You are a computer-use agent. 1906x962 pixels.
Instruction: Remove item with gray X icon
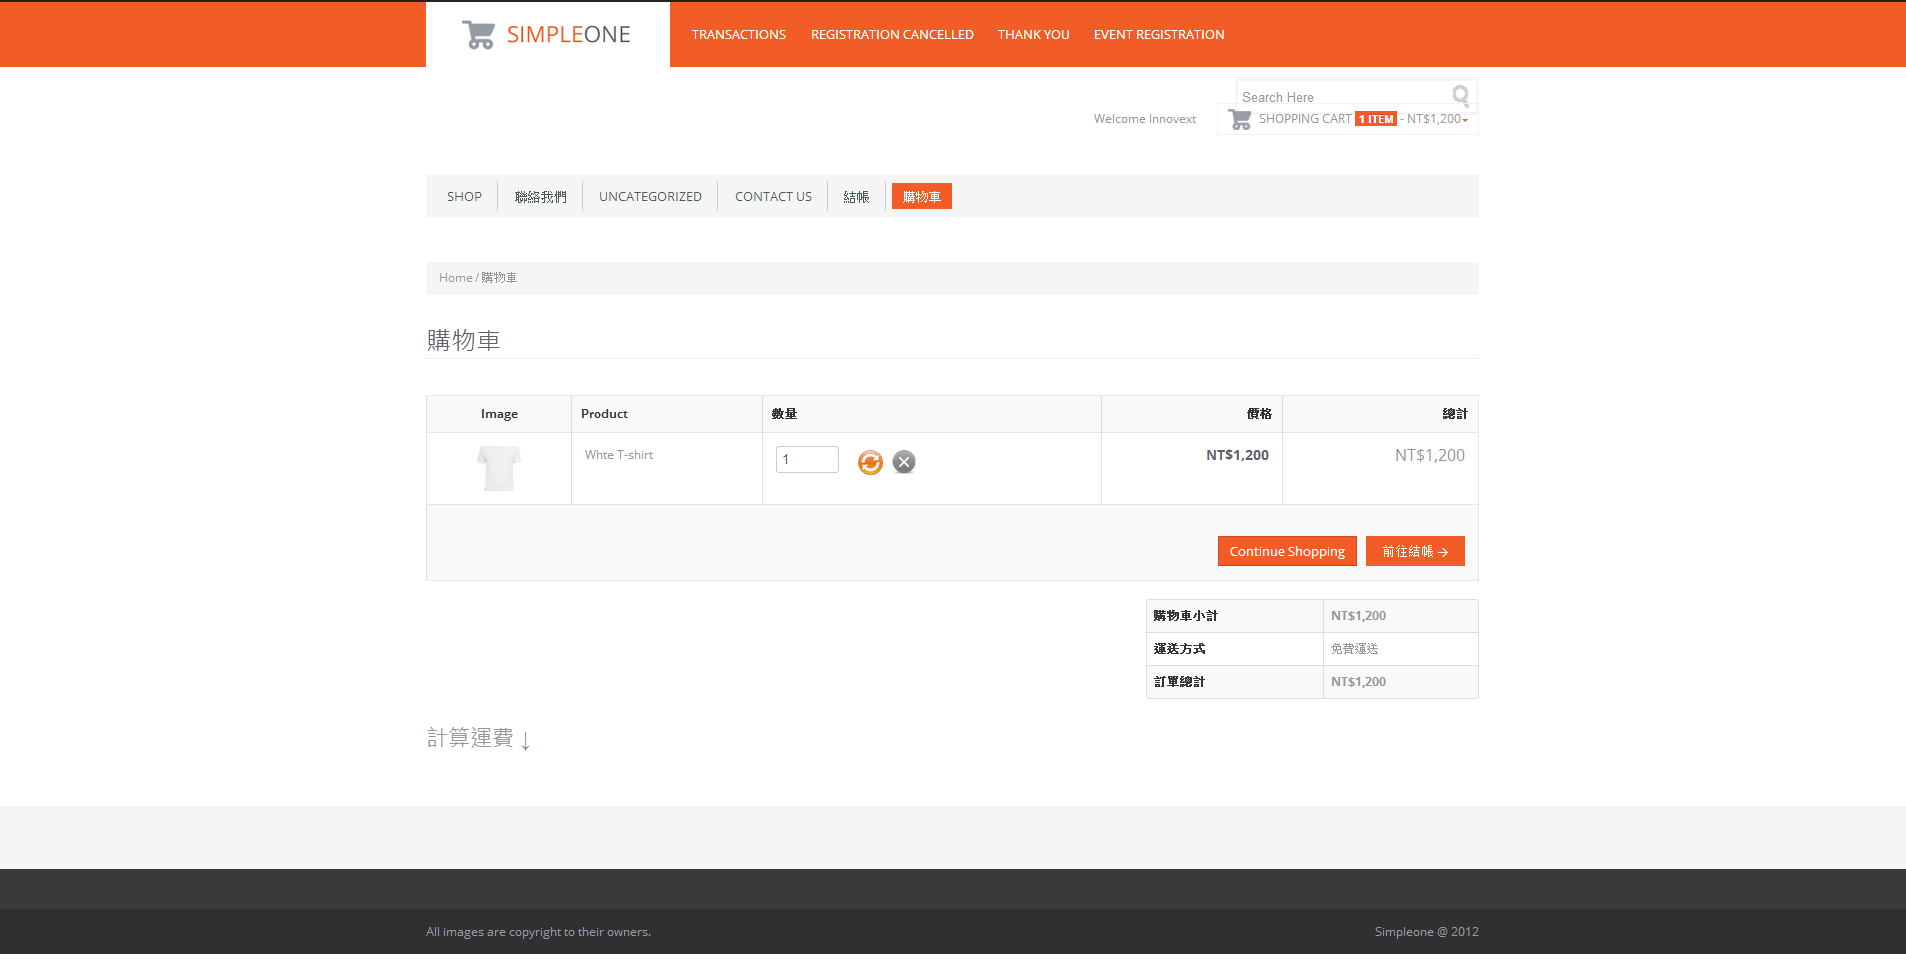point(904,462)
